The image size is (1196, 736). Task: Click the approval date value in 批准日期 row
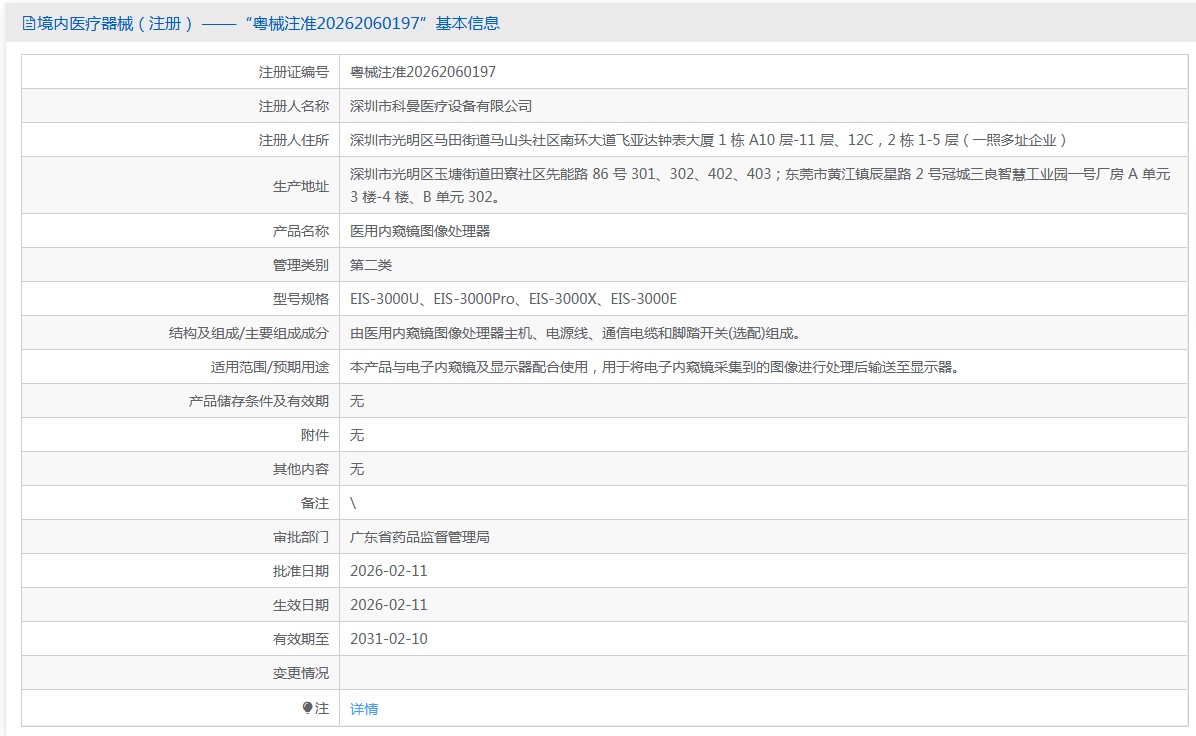(389, 571)
